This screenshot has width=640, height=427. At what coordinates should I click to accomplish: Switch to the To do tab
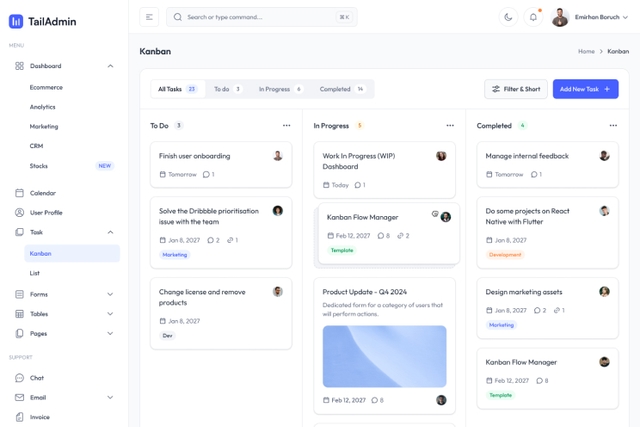coord(228,89)
